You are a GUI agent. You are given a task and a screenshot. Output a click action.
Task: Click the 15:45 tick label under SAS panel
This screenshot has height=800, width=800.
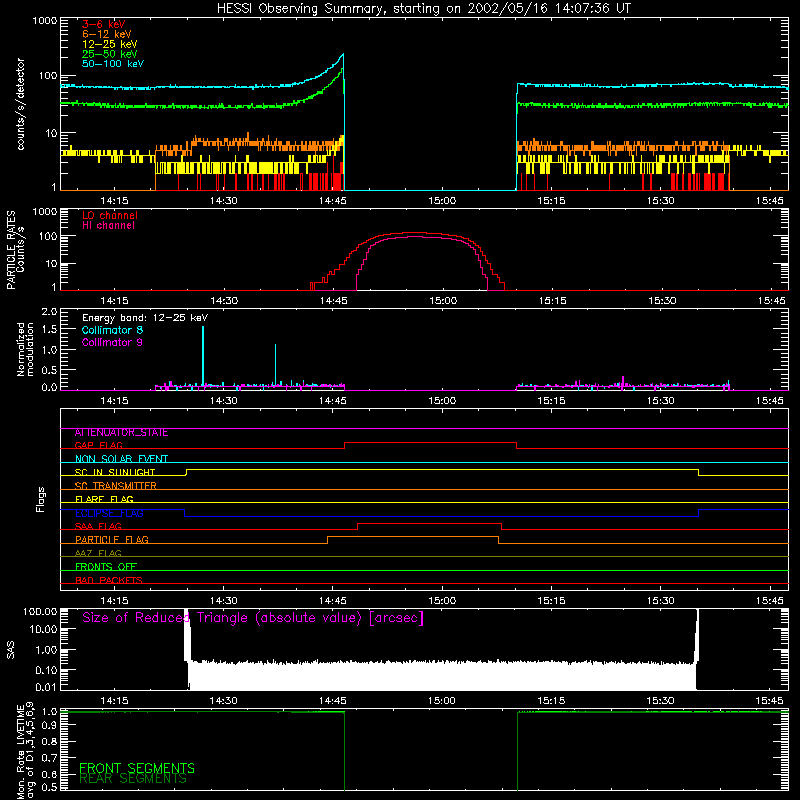(769, 701)
